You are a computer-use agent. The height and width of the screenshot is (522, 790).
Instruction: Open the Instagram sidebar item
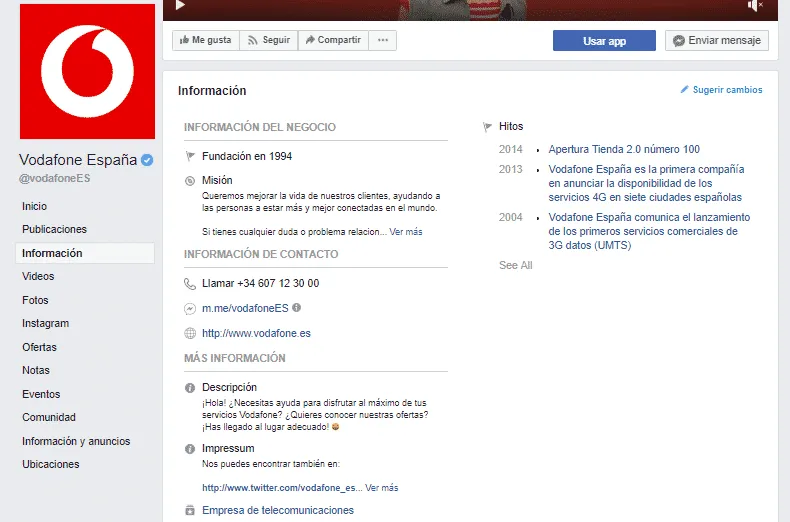pos(45,323)
